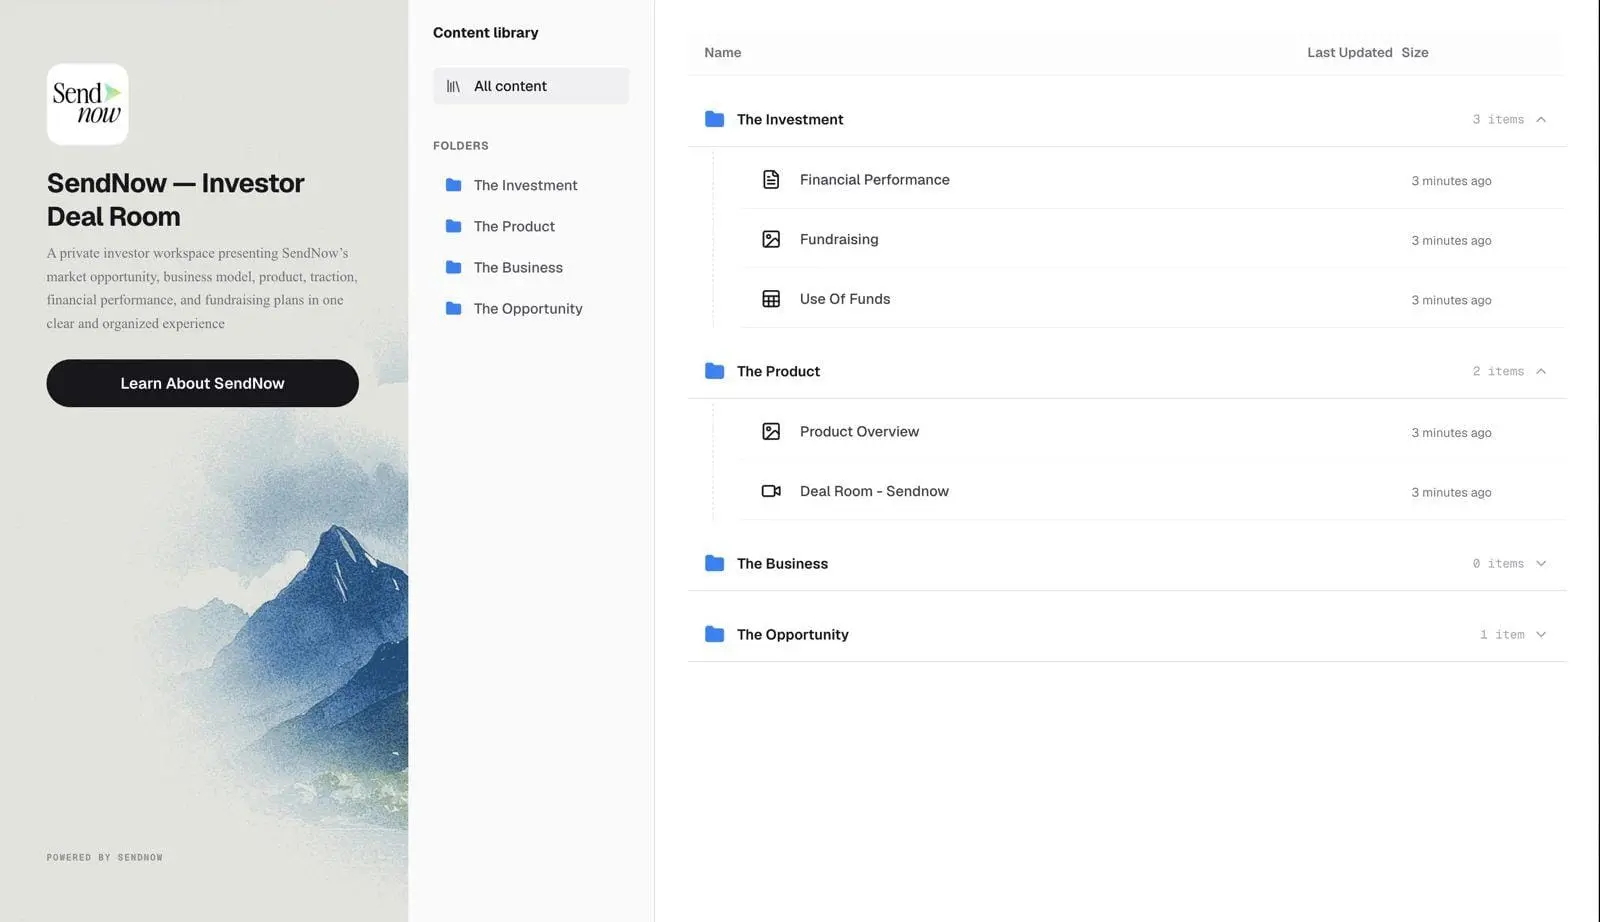Collapse The Investment folder chevron

click(x=1541, y=120)
